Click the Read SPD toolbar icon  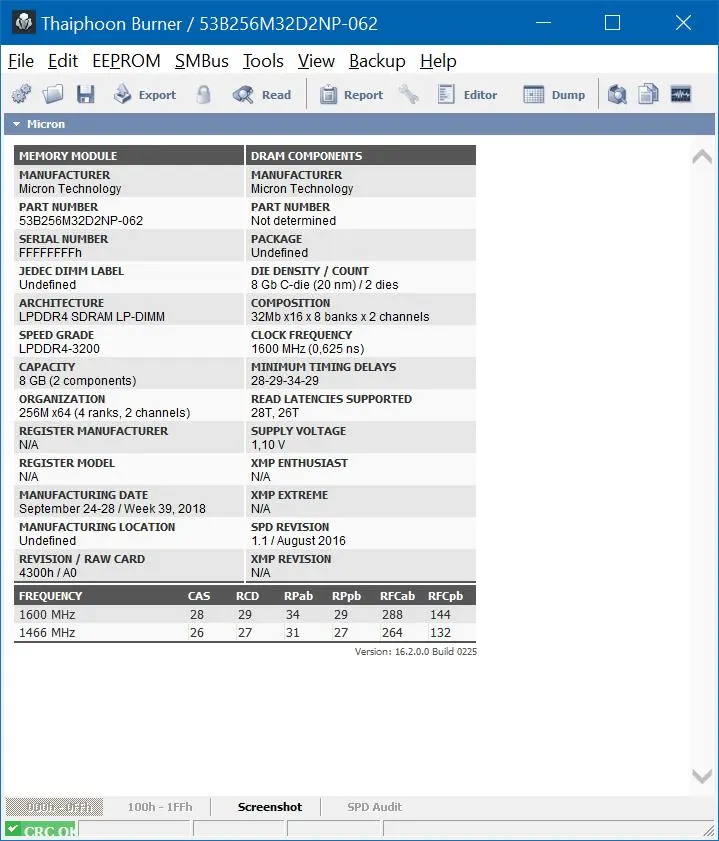coord(243,95)
